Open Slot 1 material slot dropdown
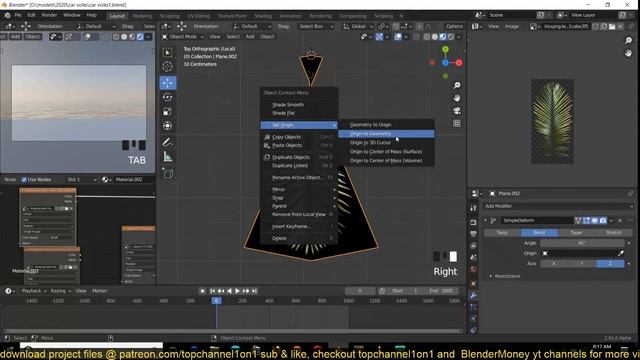 tap(82, 180)
